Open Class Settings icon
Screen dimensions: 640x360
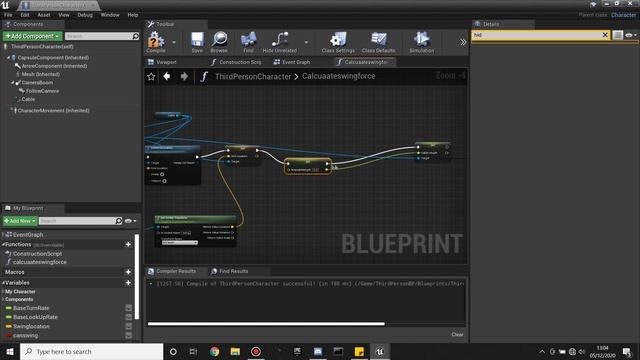click(338, 42)
